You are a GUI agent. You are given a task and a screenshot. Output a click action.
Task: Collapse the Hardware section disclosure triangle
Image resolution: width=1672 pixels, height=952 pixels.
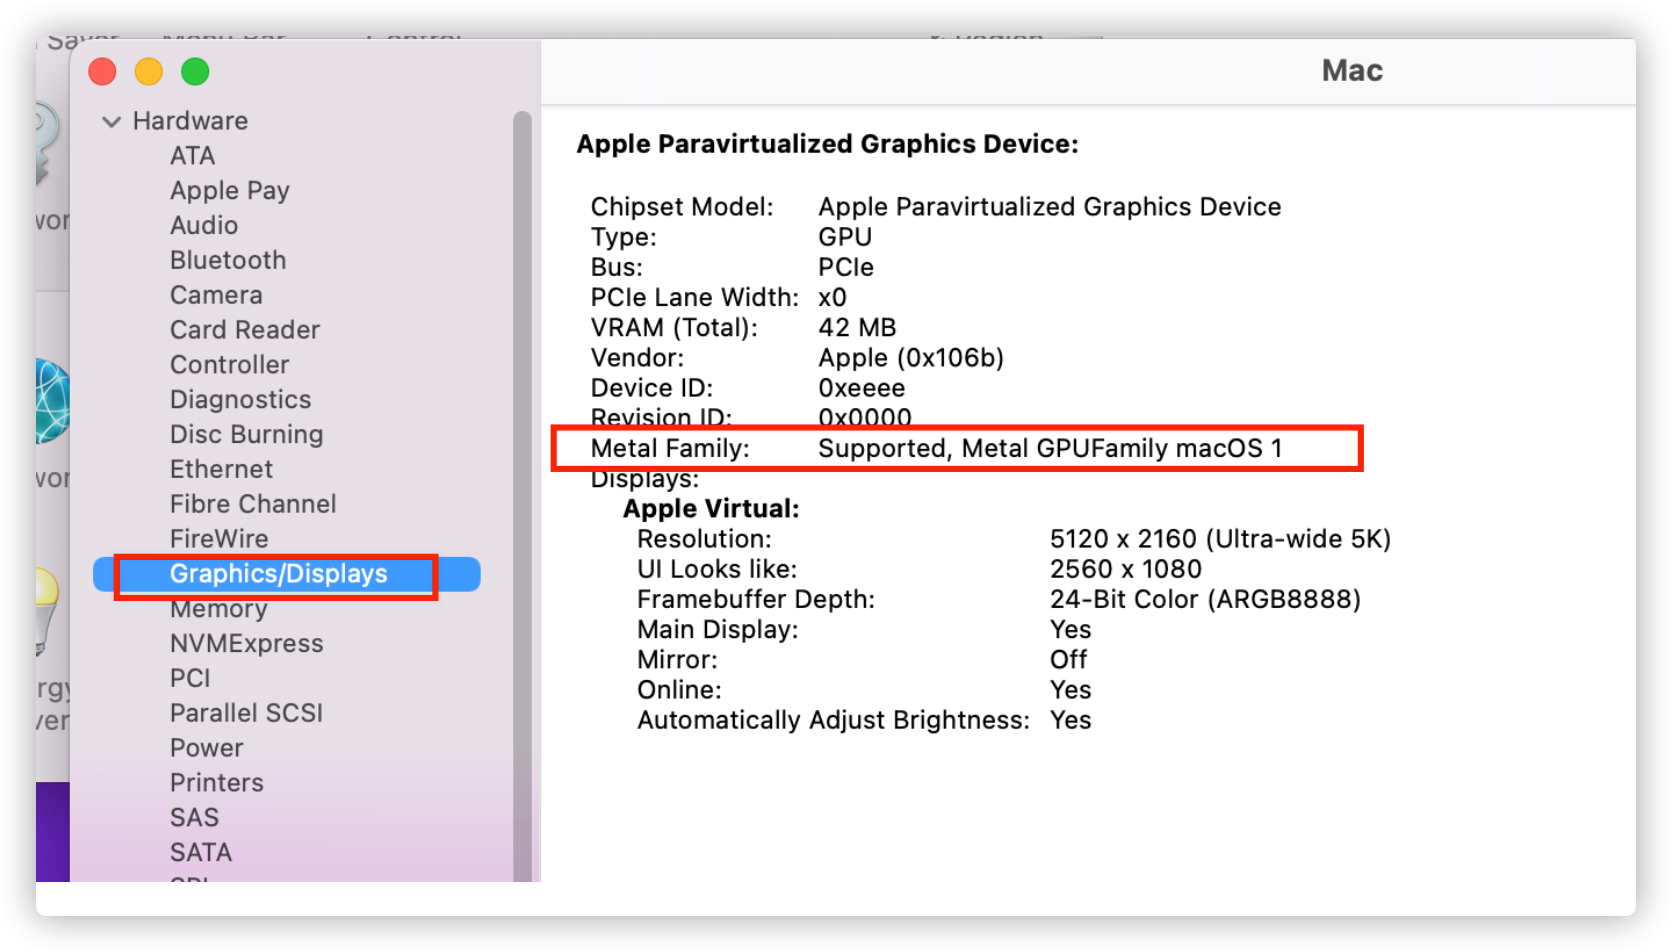coord(111,121)
